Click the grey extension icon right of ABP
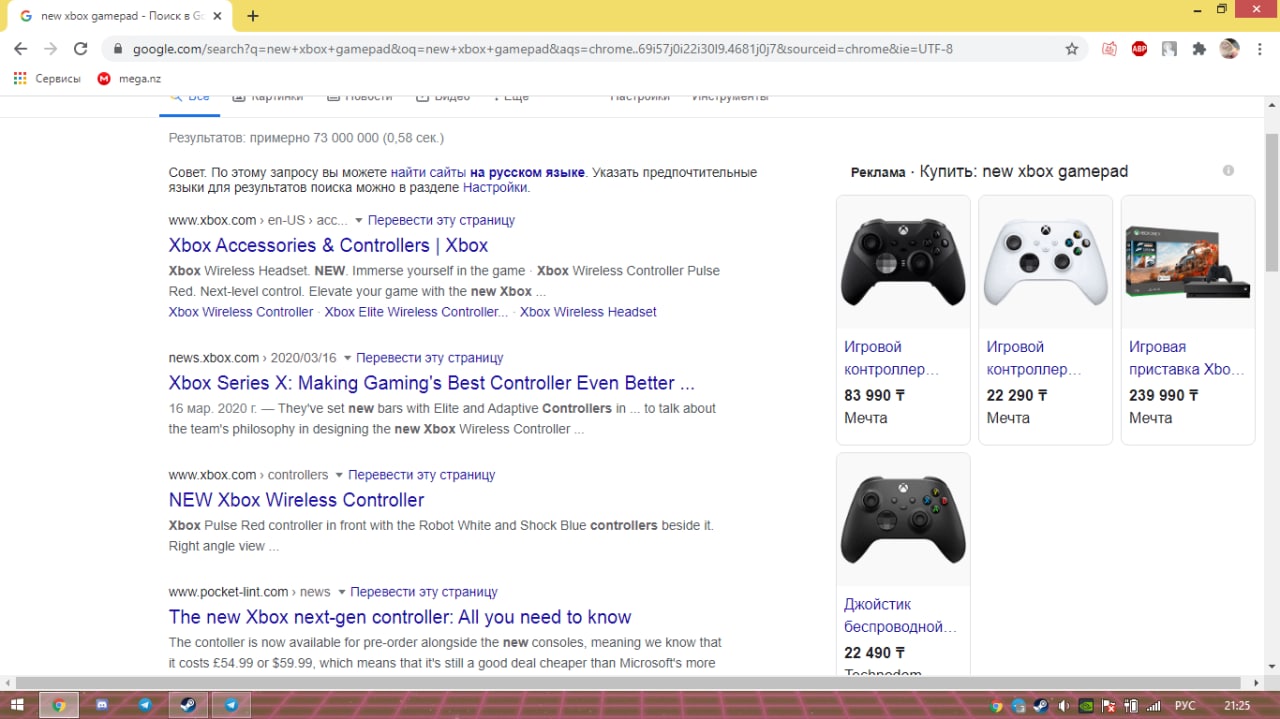 tap(1169, 49)
